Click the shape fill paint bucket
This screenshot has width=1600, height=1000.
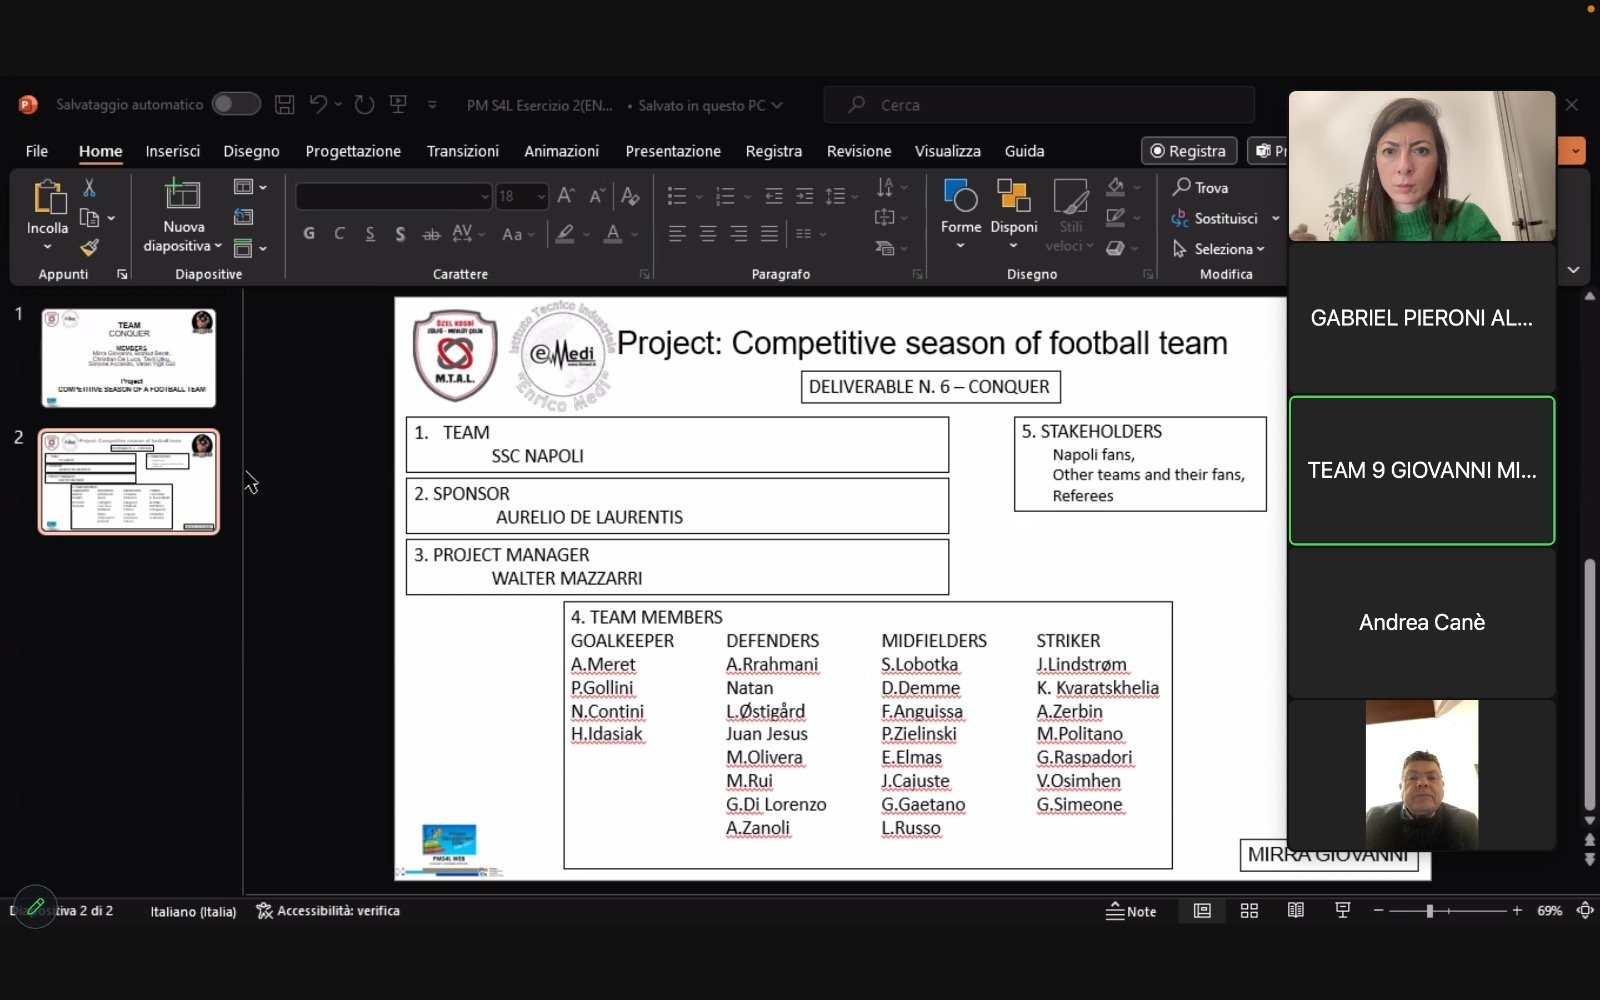pos(1116,187)
